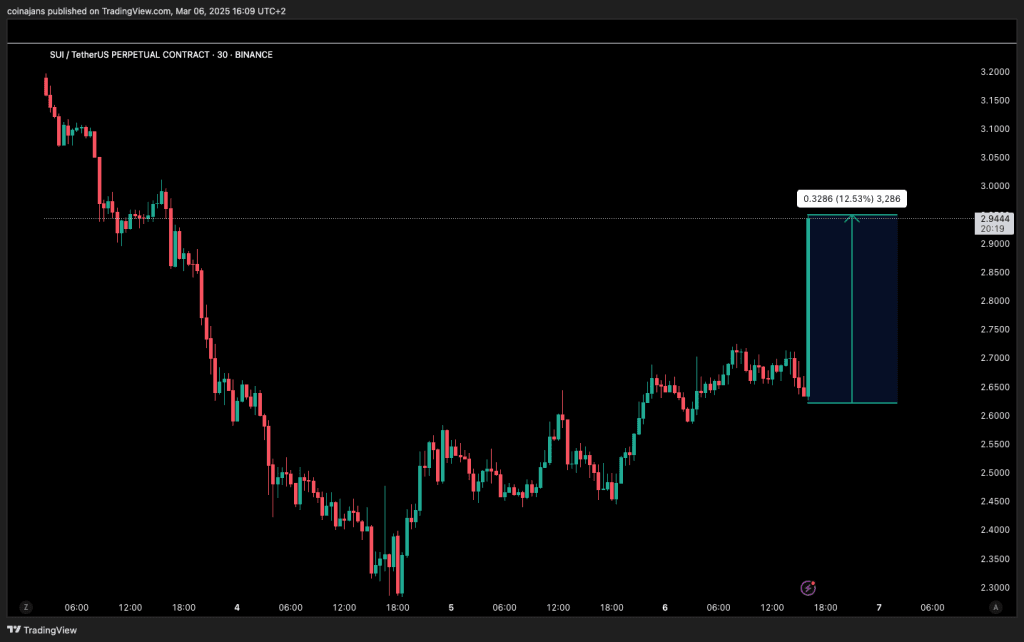The height and width of the screenshot is (642, 1024).
Task: Click the 0.3286 (12.53%) measurement label
Action: tap(852, 198)
